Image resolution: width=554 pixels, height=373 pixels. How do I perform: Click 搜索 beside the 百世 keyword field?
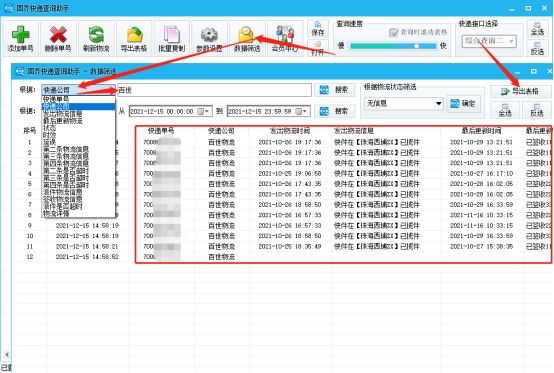(x=334, y=90)
